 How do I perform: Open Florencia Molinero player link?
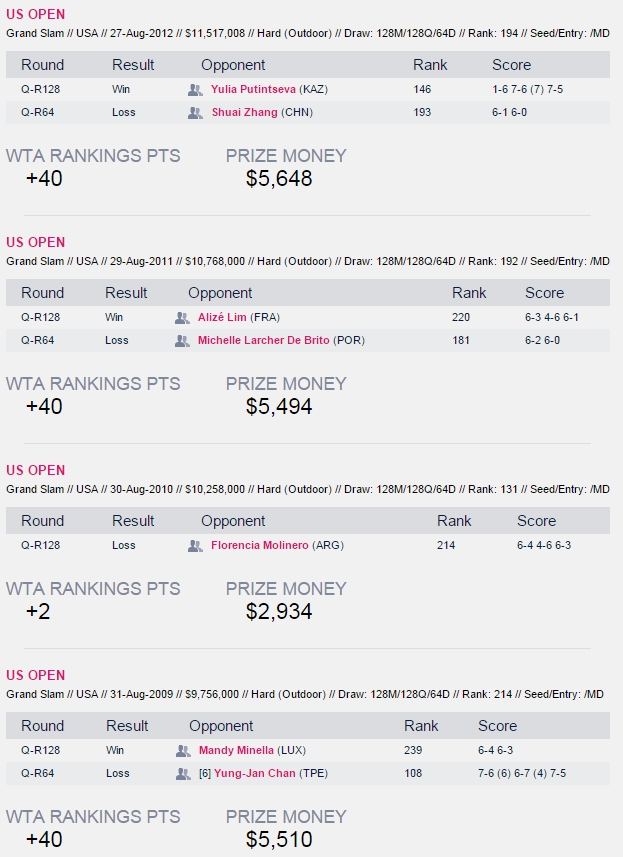click(x=260, y=545)
